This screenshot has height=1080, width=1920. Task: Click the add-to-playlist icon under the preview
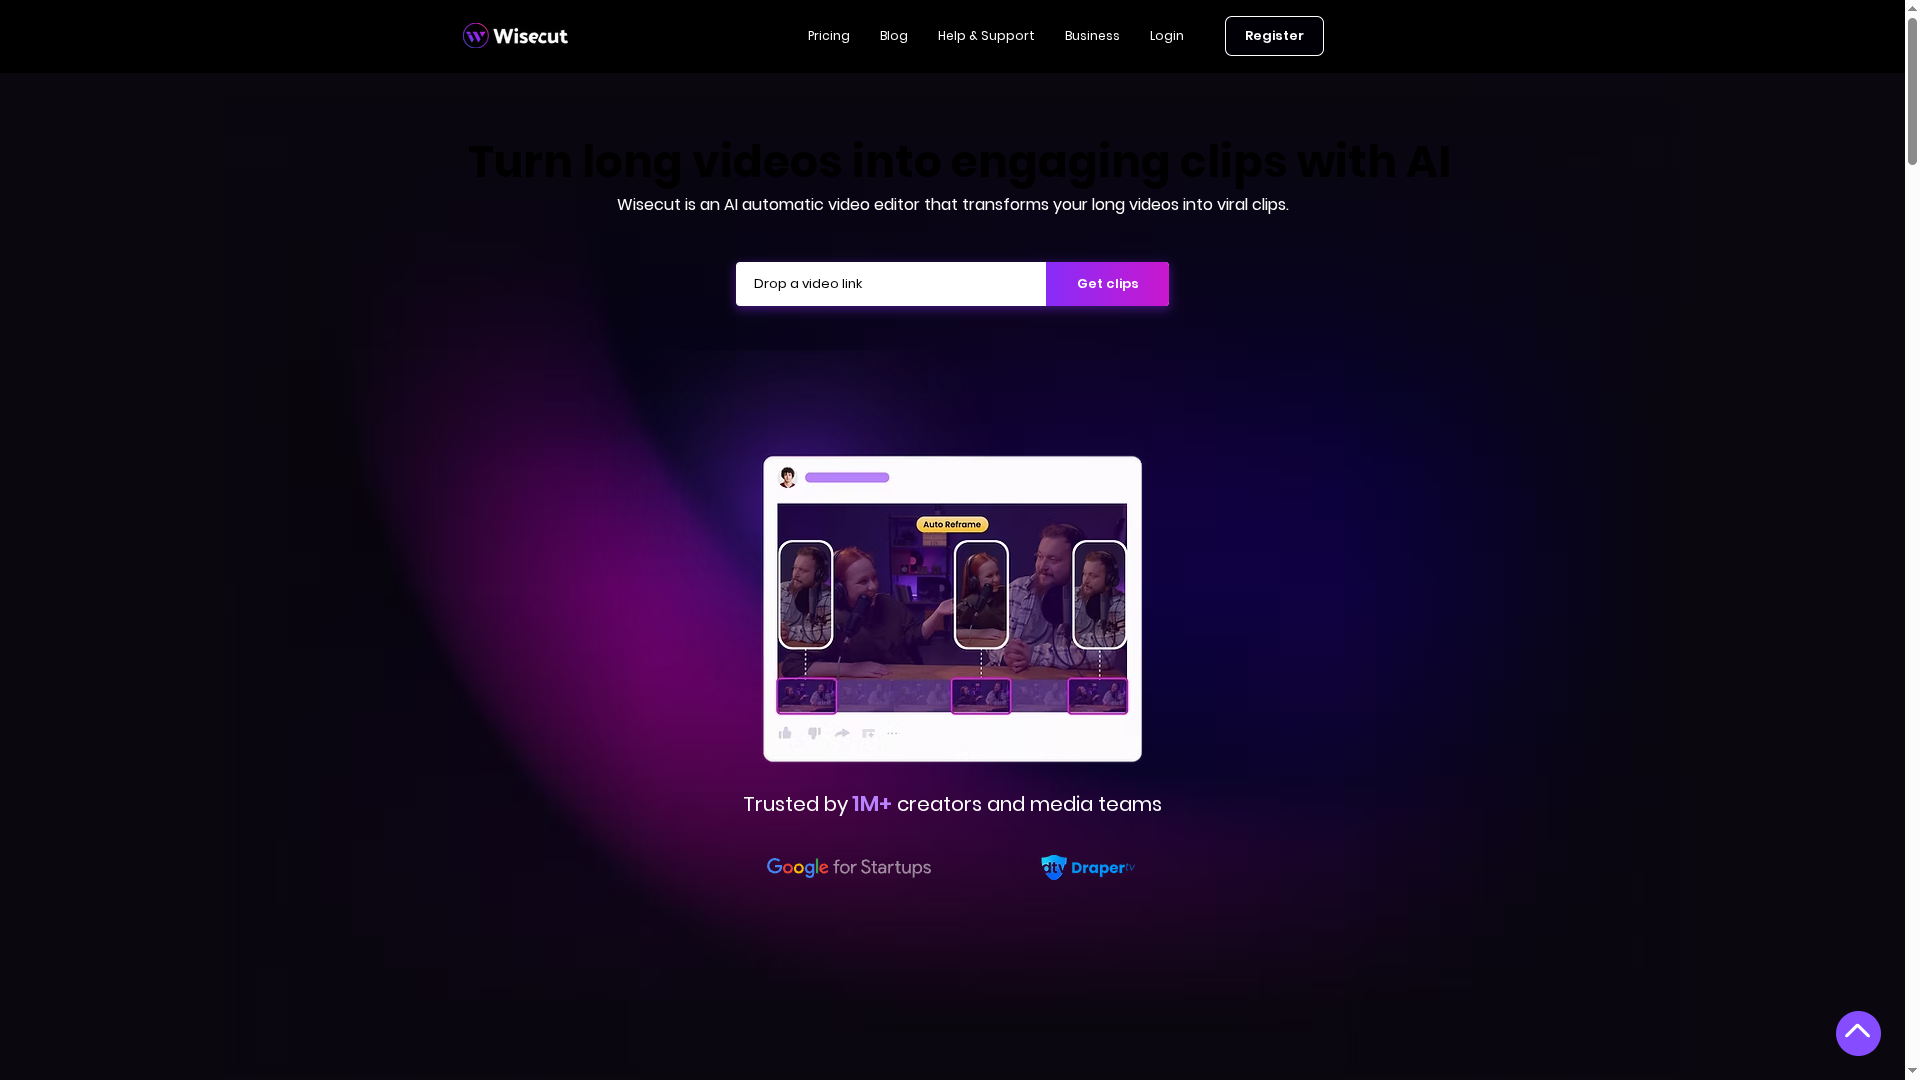click(x=868, y=733)
